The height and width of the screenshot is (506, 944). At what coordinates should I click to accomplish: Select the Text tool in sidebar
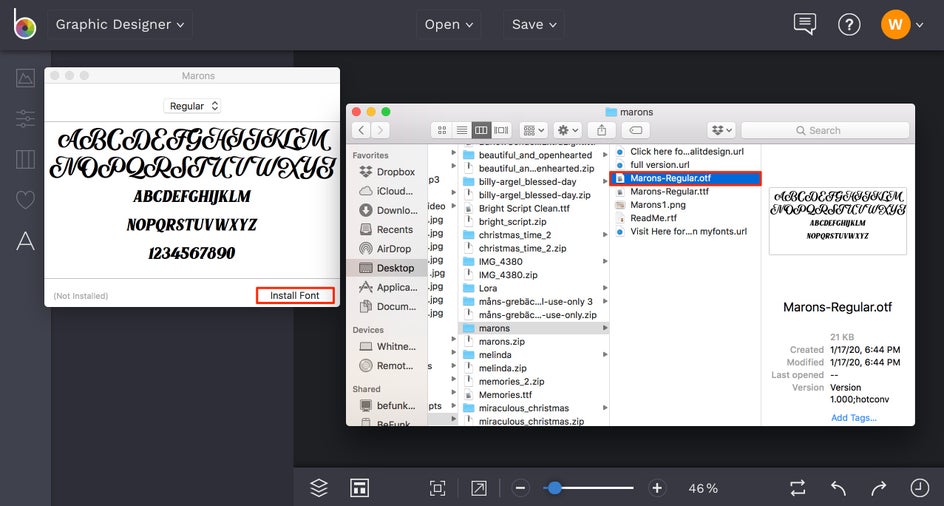[25, 241]
